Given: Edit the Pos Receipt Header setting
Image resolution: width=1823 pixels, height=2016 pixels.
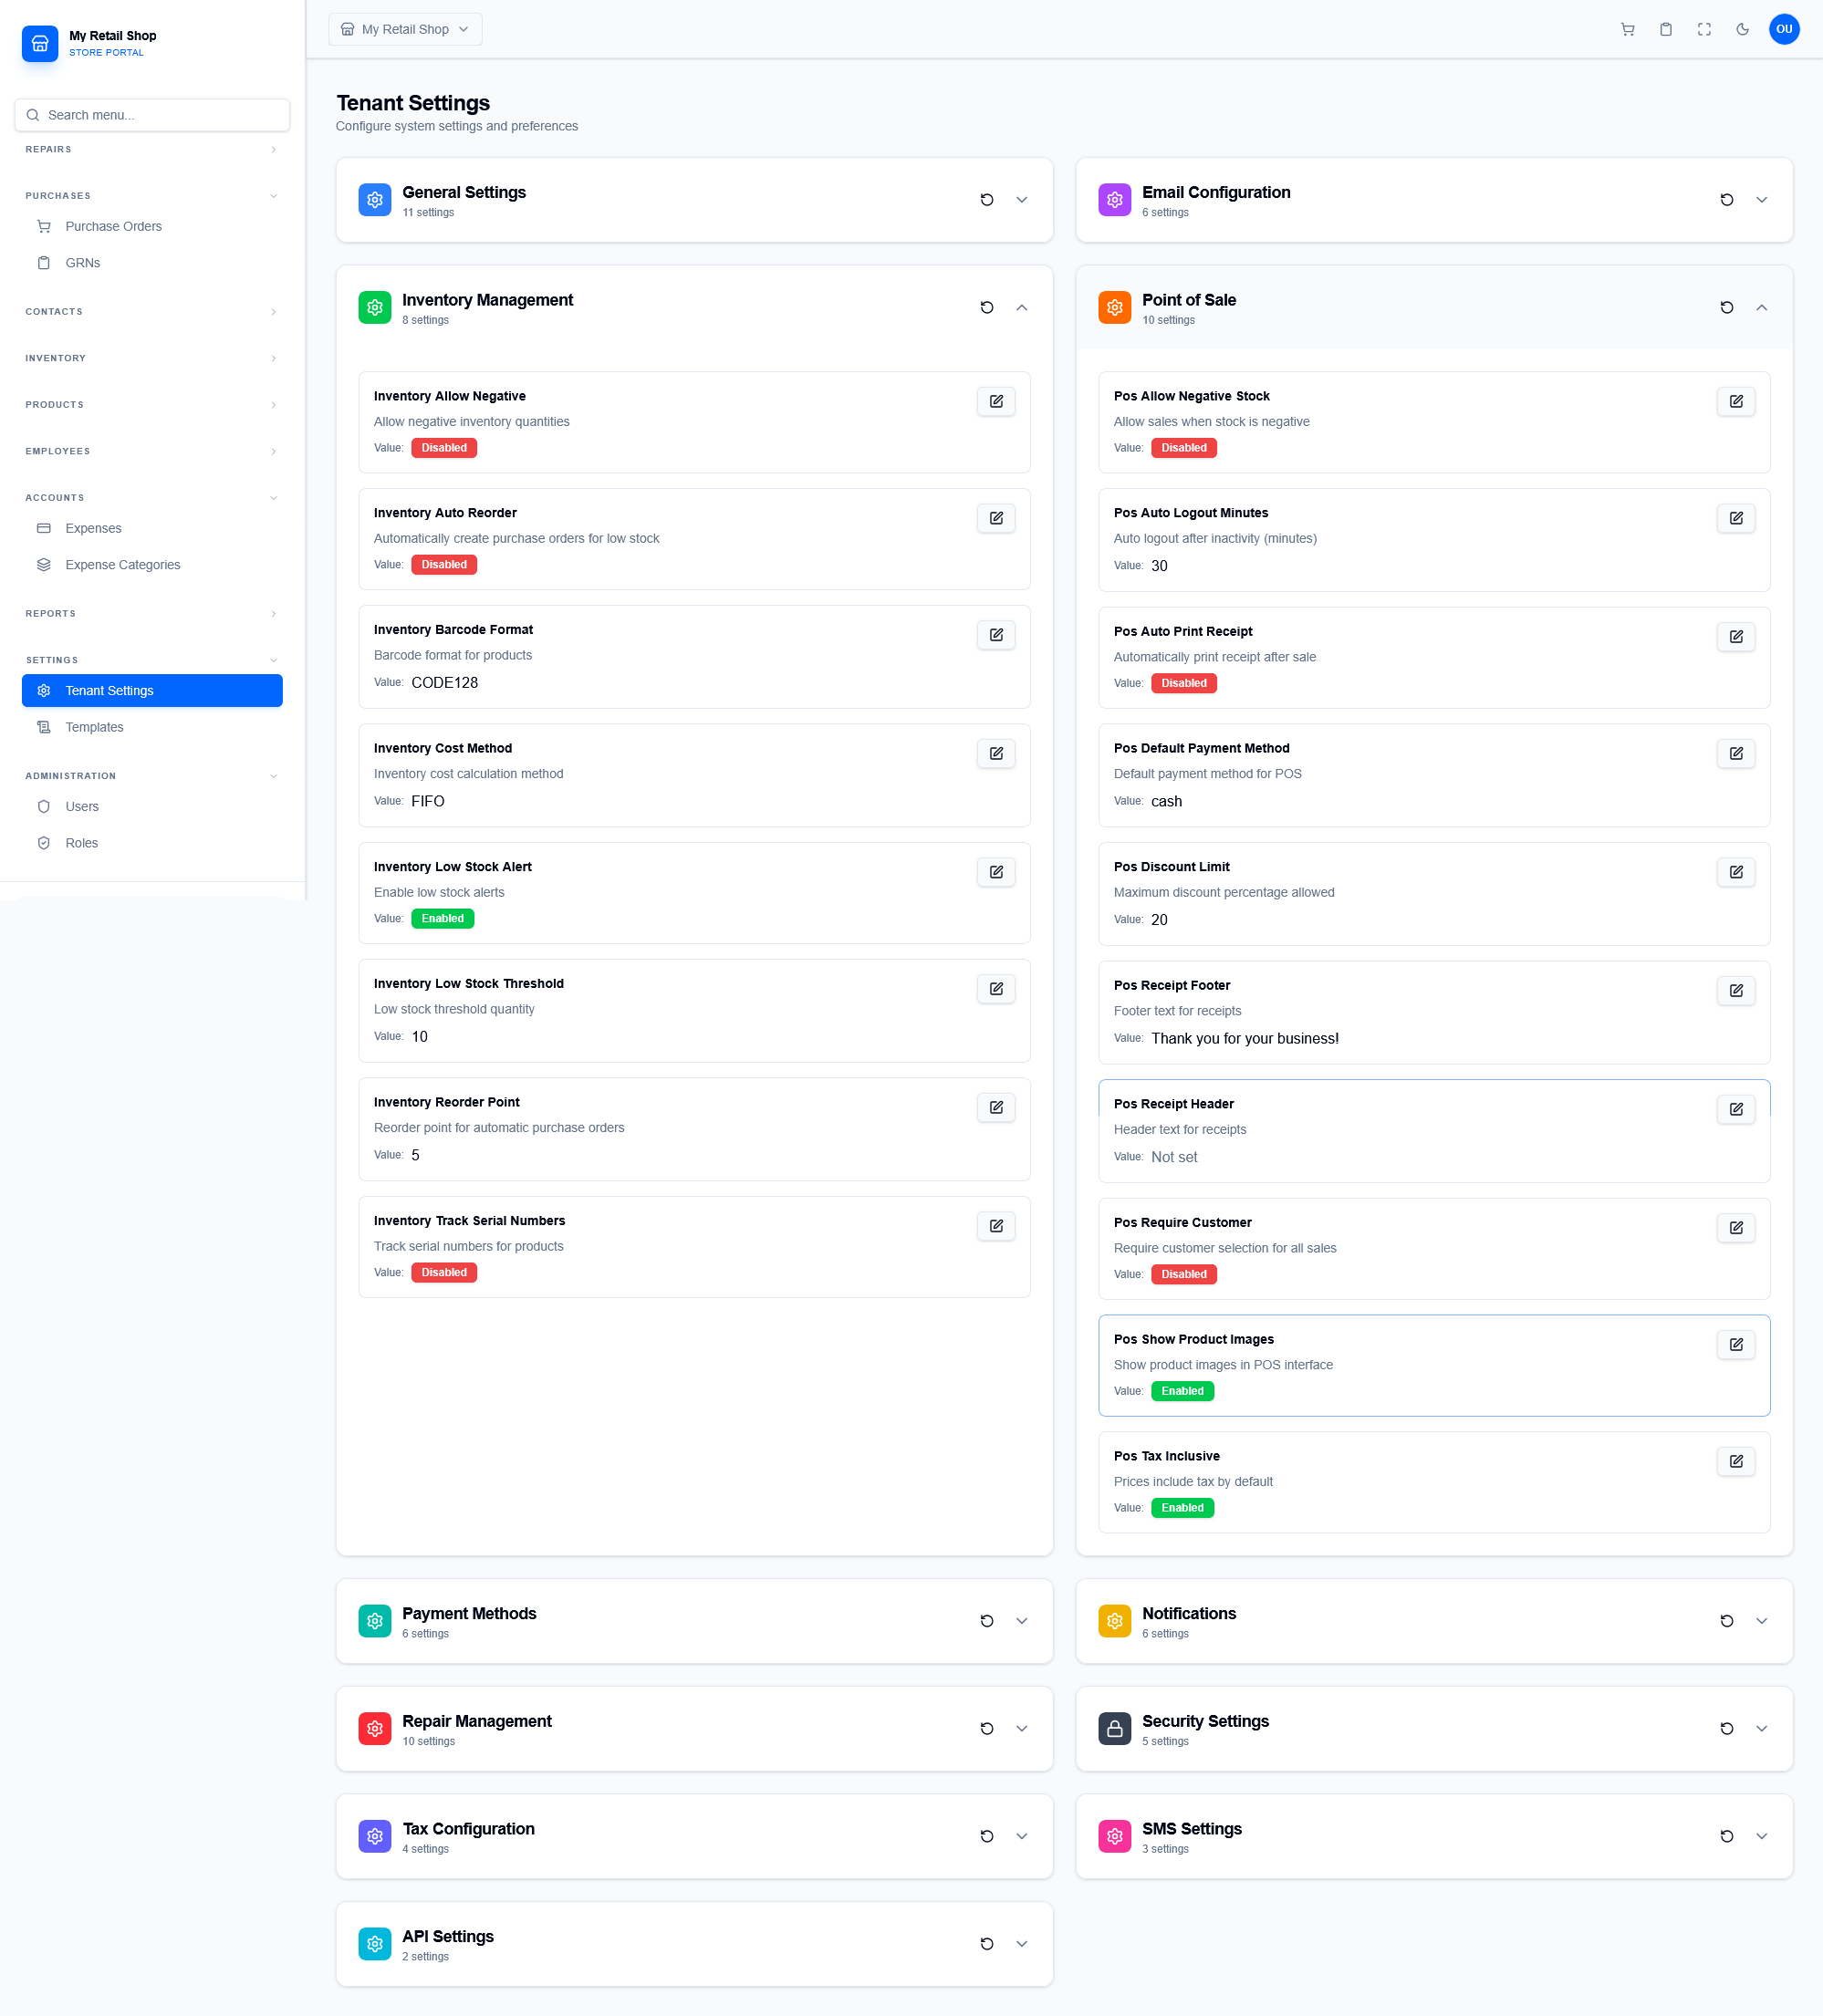Looking at the screenshot, I should point(1736,1109).
